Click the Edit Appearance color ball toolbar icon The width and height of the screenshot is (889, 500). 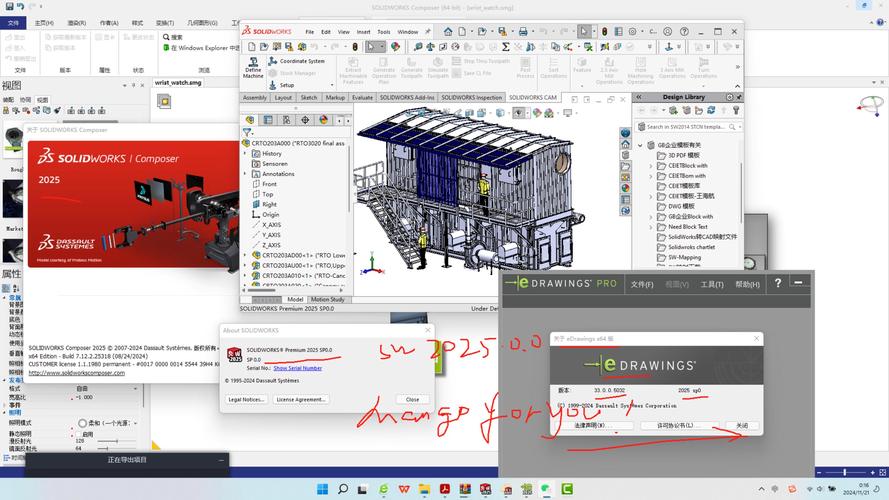coord(395,46)
